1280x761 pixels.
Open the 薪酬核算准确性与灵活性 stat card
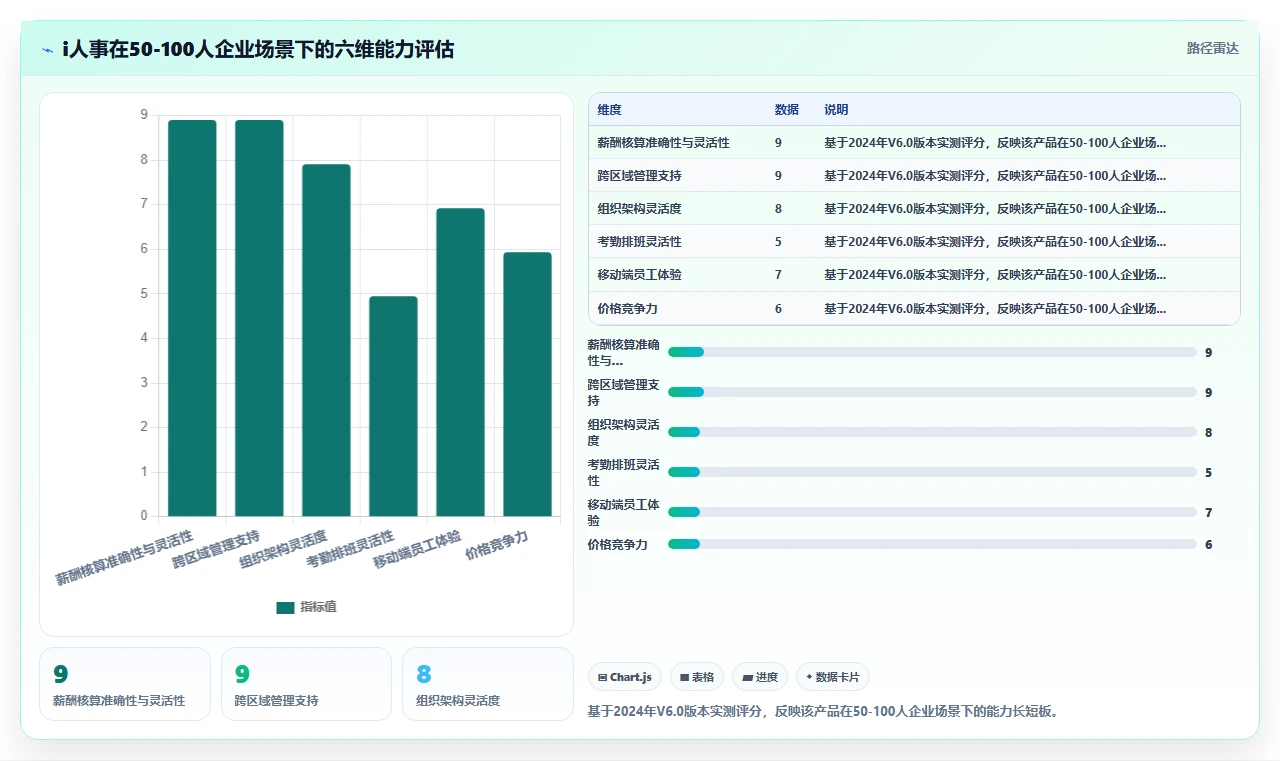(x=125, y=684)
